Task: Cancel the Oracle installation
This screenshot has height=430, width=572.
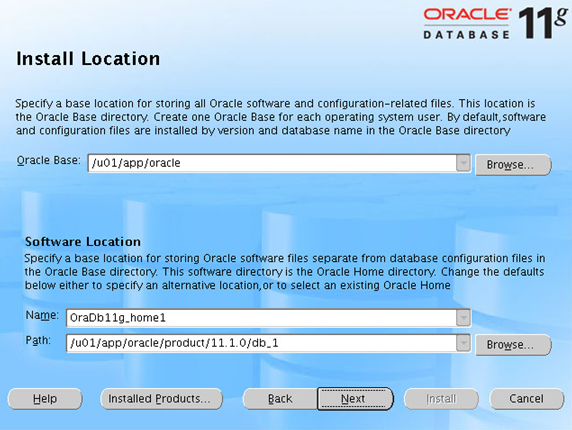Action: (x=526, y=399)
